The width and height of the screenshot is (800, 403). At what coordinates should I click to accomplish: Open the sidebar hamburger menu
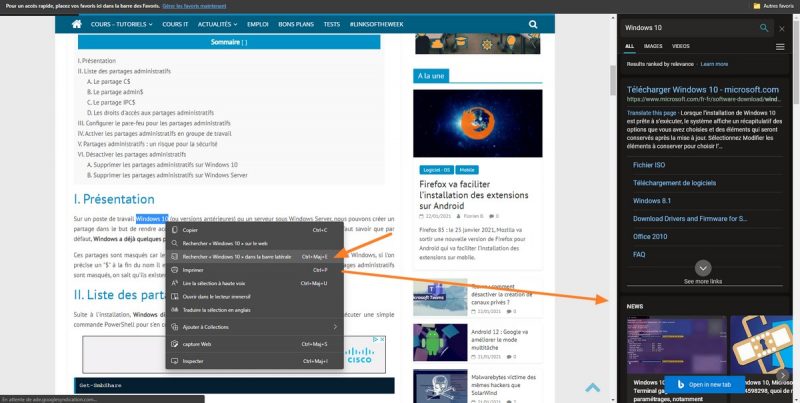tap(780, 46)
